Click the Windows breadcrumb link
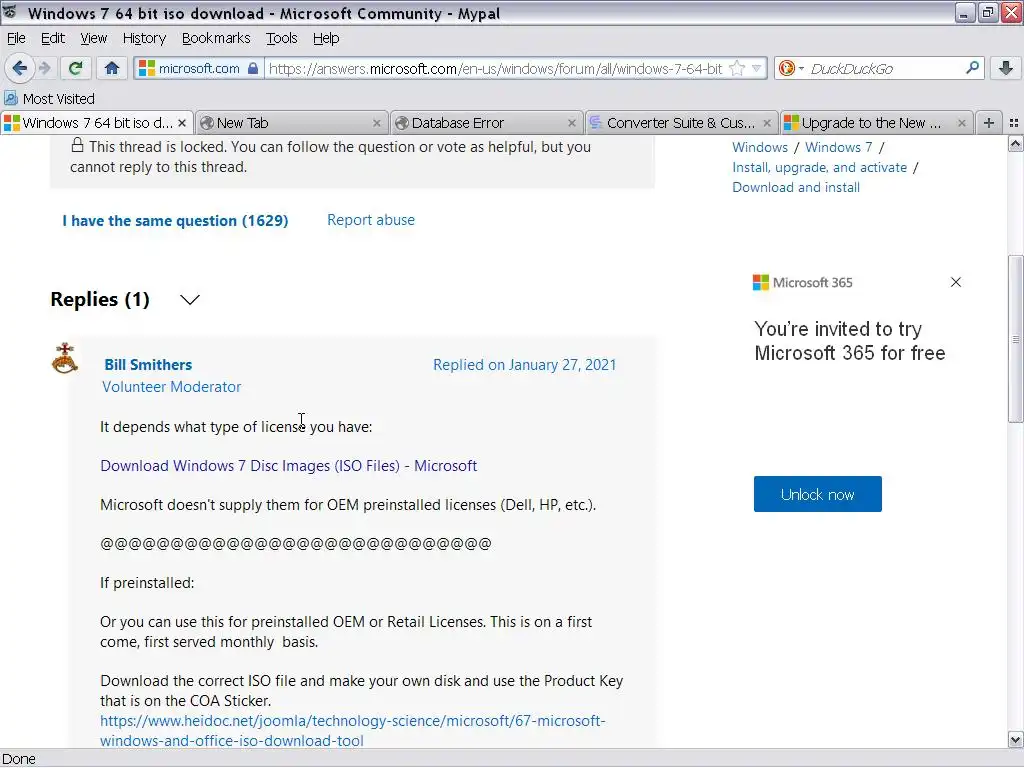Viewport: 1024px width, 768px height. [x=760, y=148]
